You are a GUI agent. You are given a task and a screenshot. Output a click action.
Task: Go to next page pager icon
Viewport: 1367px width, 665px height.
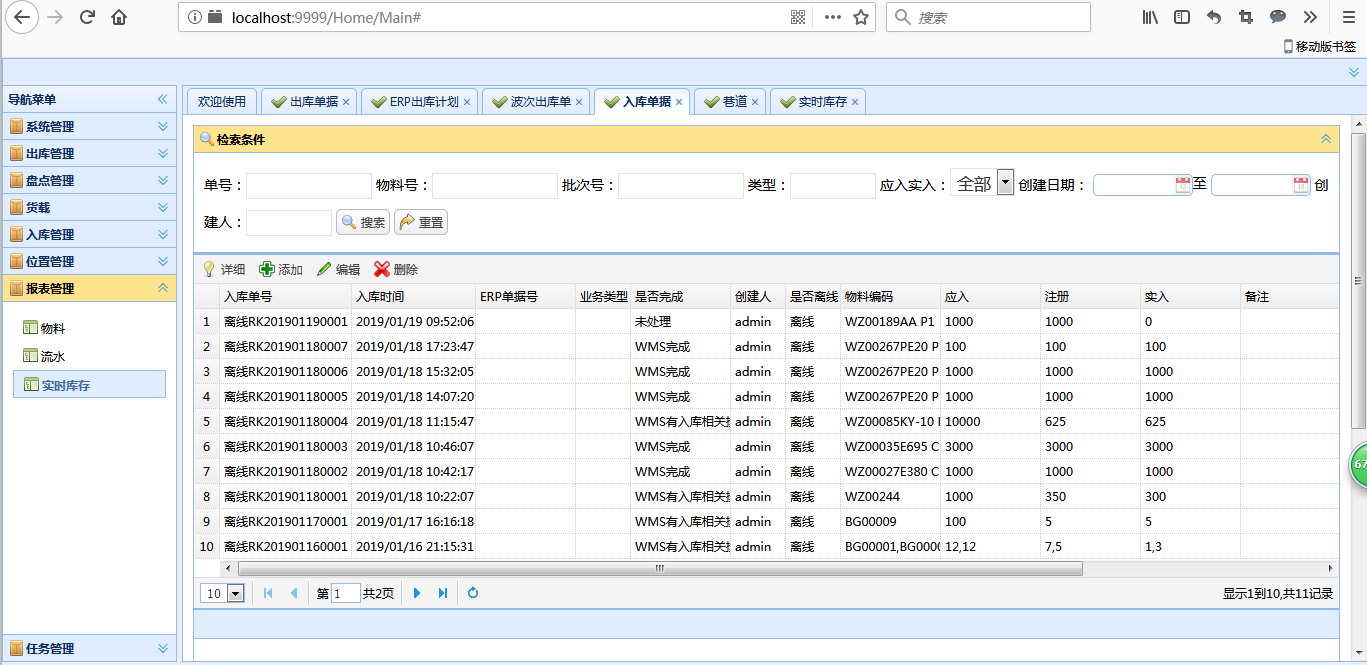tap(417, 593)
